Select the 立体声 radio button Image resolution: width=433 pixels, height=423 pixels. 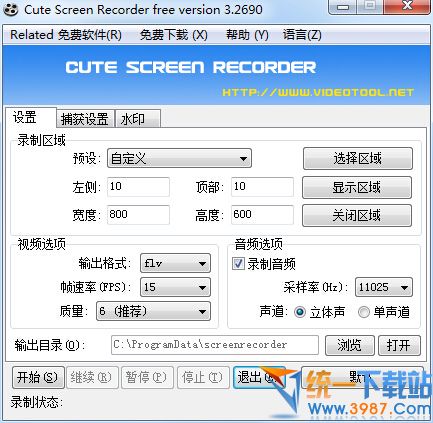300,312
